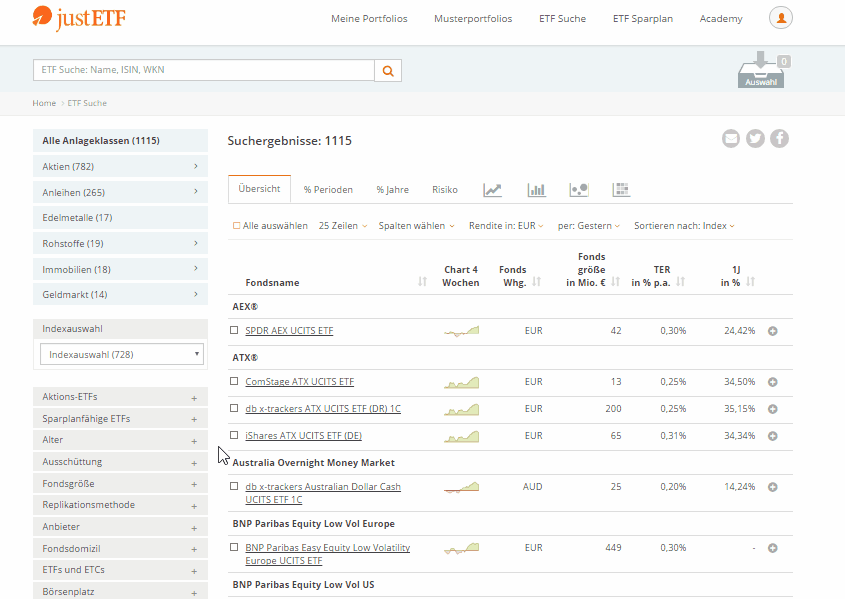The height and width of the screenshot is (599, 845).
Task: Open the 25 Zeilen rows dropdown
Action: coord(342,226)
